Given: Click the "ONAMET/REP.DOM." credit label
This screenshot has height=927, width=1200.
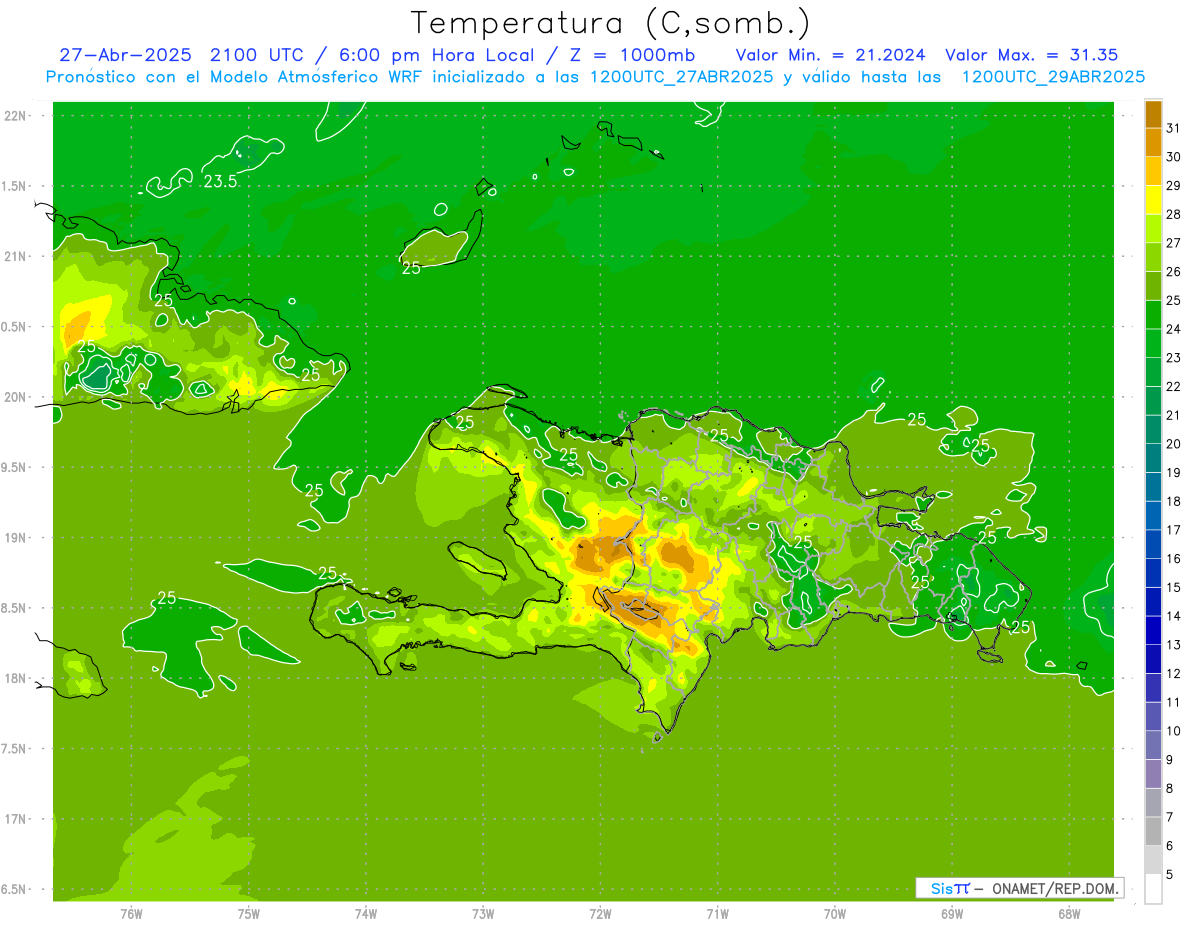Looking at the screenshot, I should (1055, 888).
